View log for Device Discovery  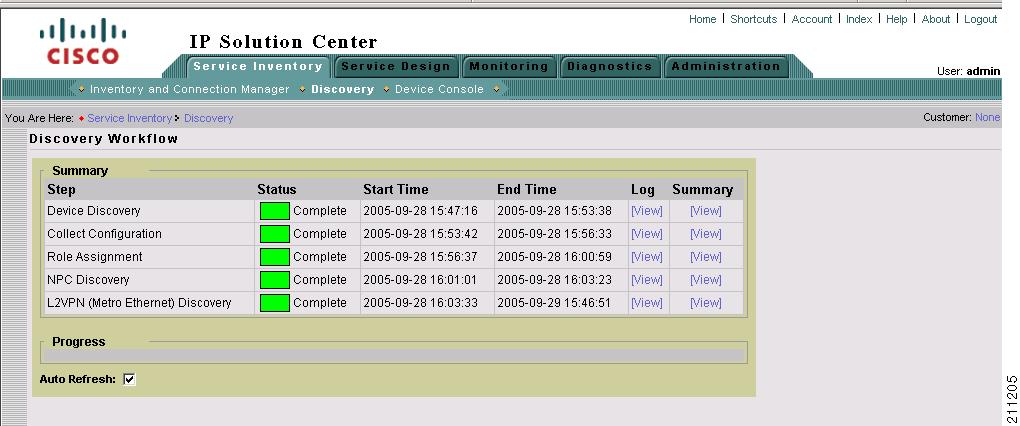pyautogui.click(x=647, y=211)
